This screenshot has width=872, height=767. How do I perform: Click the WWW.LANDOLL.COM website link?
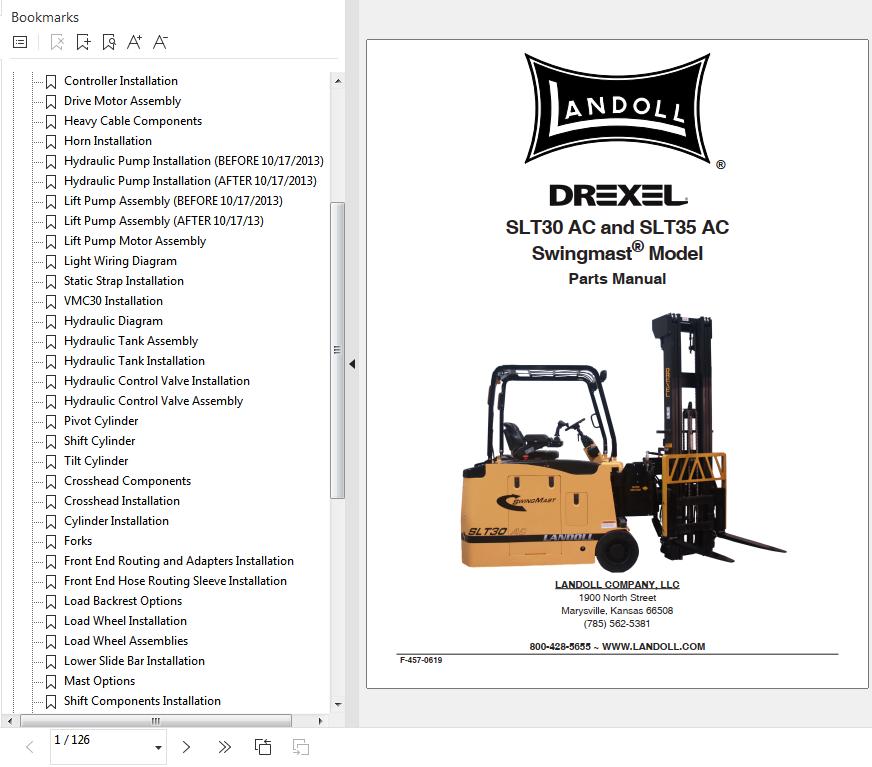[653, 646]
